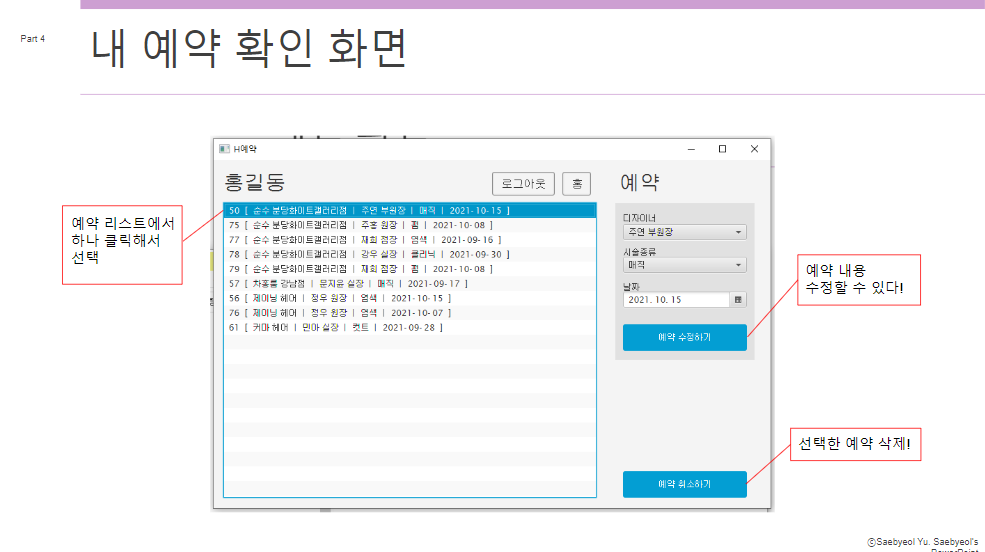Image resolution: width=985 pixels, height=552 pixels.
Task: Click the 로그아웃 button
Action: click(x=523, y=184)
